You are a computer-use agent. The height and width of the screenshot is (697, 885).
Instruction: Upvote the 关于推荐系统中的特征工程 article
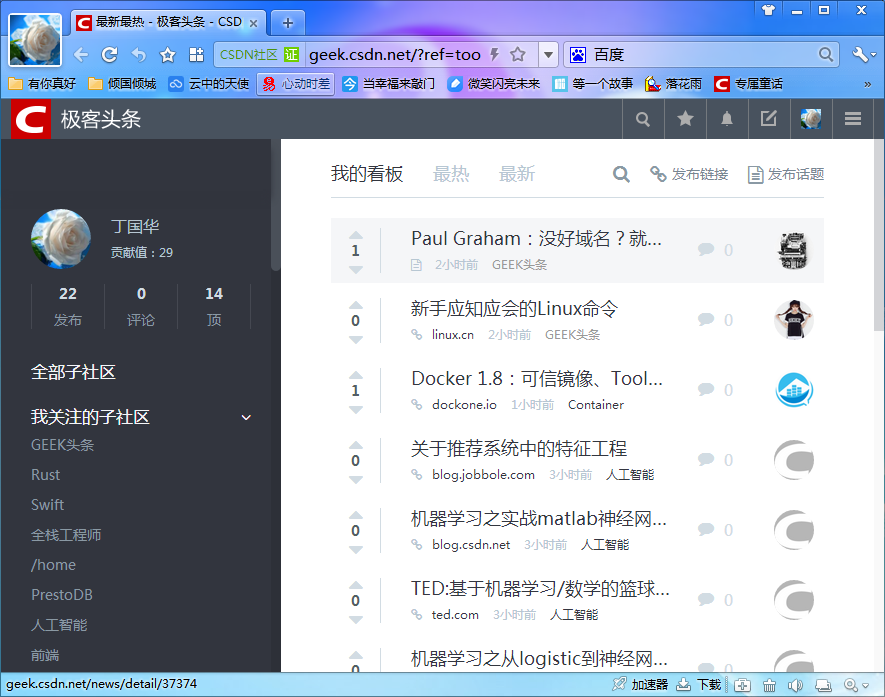coord(356,445)
